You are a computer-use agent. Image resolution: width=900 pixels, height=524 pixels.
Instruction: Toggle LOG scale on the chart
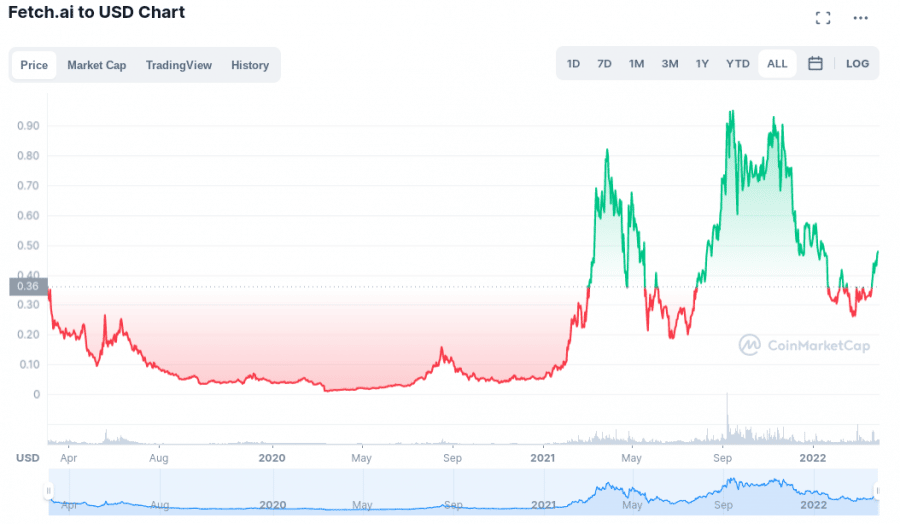point(857,64)
